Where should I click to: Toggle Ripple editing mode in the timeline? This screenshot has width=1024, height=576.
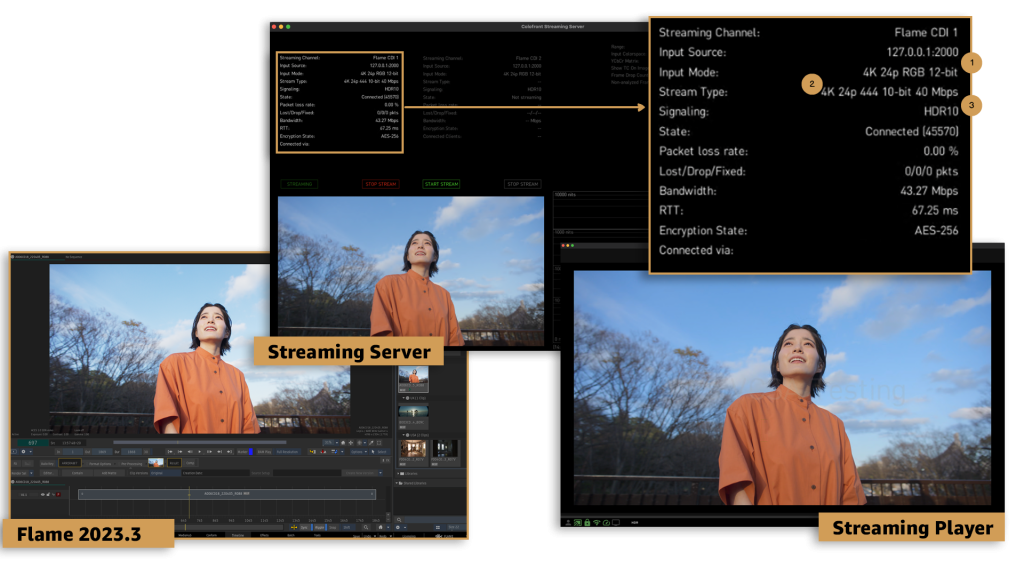point(319,526)
